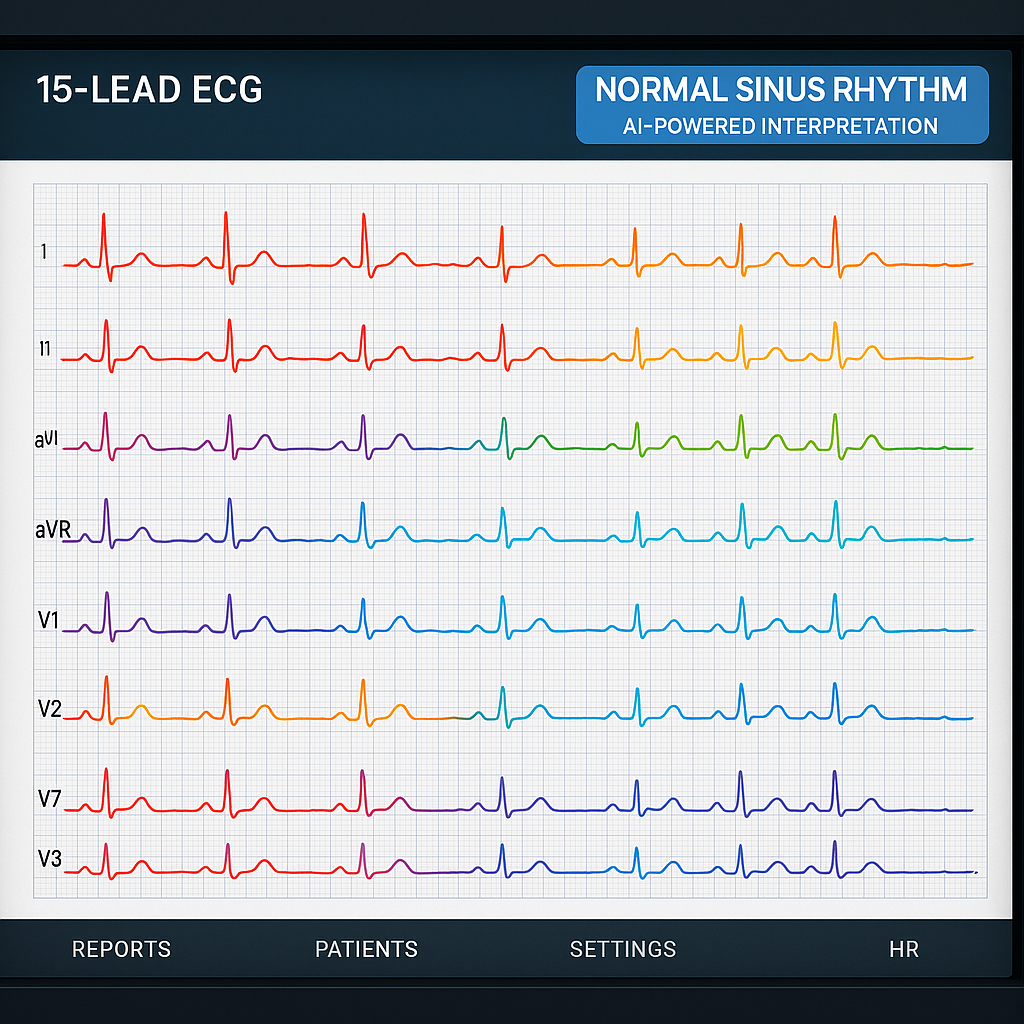Click the 15-LEAD ECG title
The height and width of the screenshot is (1024, 1024).
click(x=148, y=90)
